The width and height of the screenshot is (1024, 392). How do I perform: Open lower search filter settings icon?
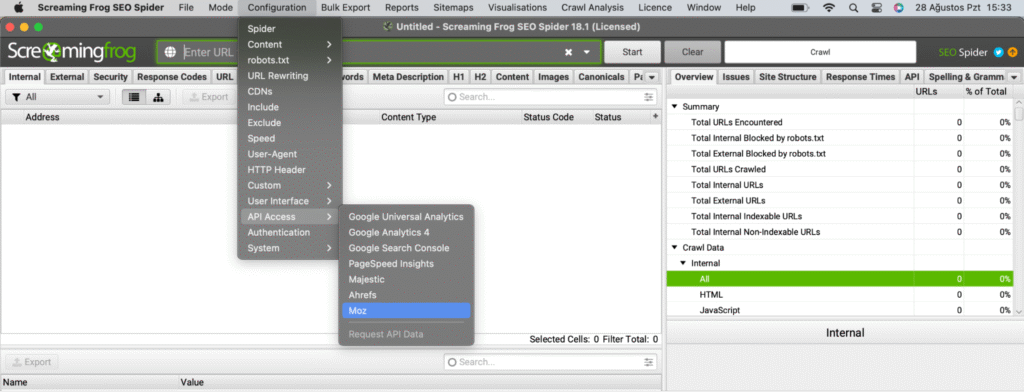click(x=648, y=362)
